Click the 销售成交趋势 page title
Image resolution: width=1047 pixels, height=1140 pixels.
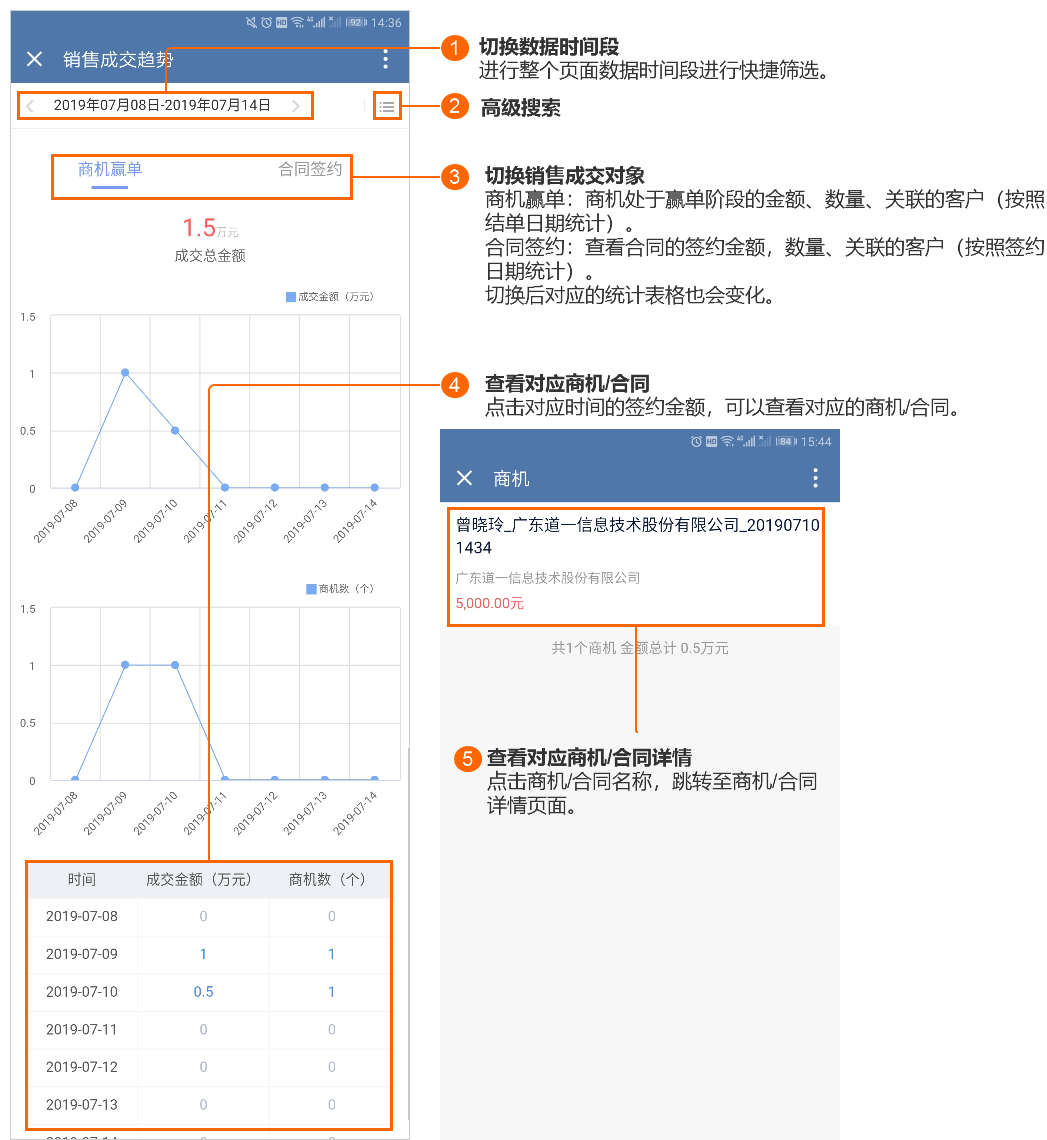pyautogui.click(x=119, y=60)
